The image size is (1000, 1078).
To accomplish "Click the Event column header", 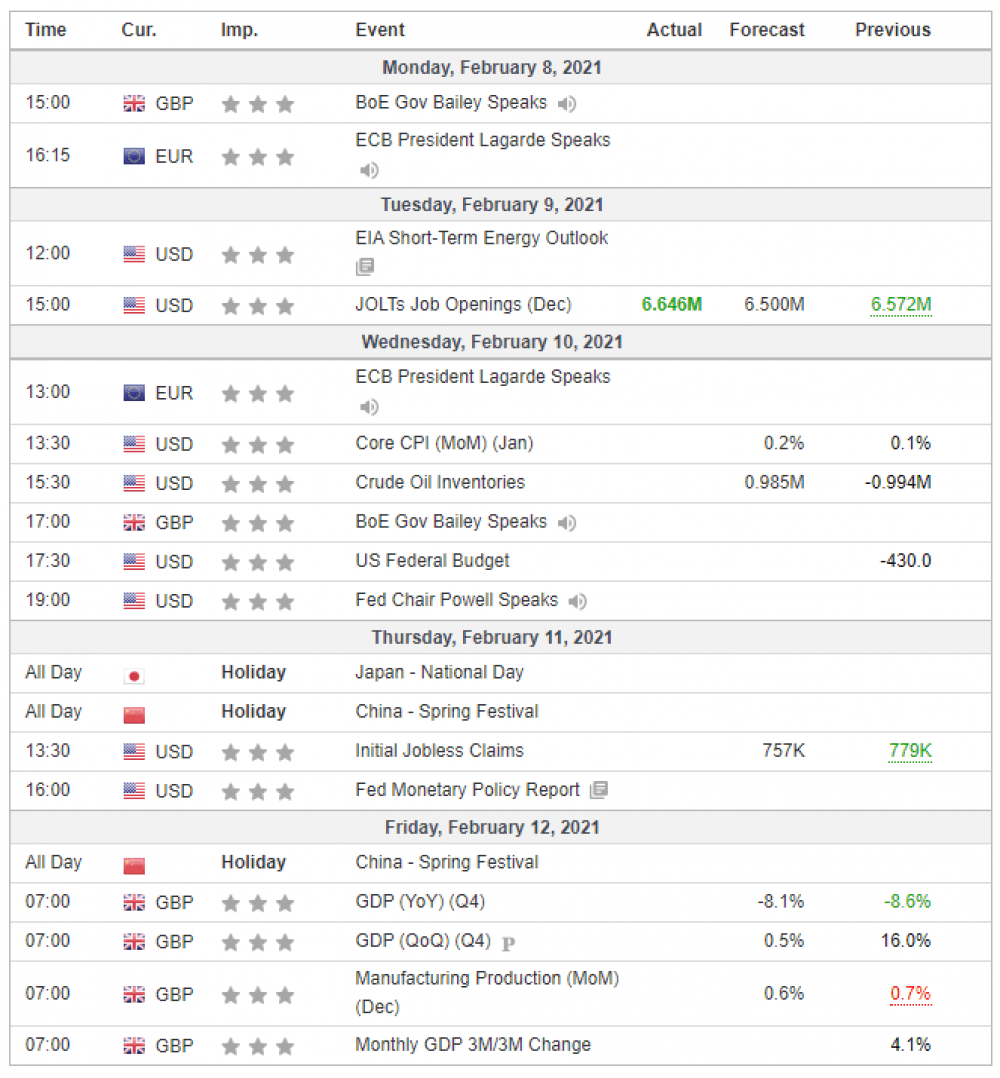I will [380, 30].
